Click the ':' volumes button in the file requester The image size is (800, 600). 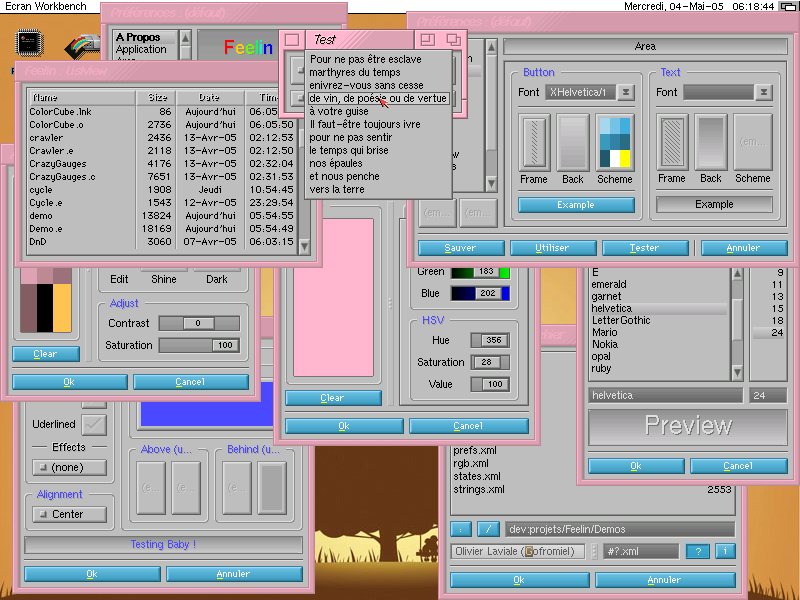(461, 529)
